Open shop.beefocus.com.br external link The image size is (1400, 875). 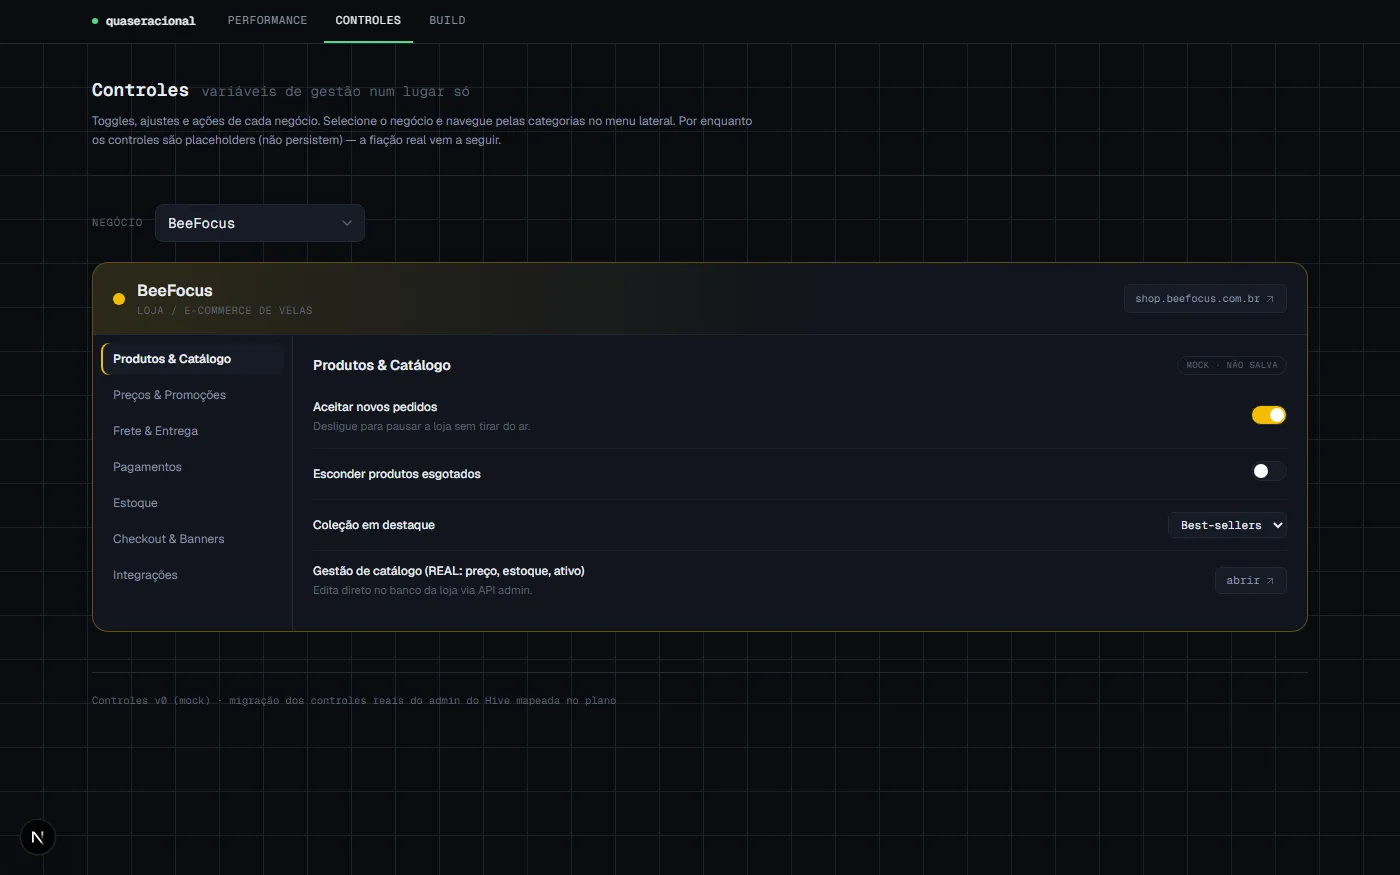tap(1205, 299)
